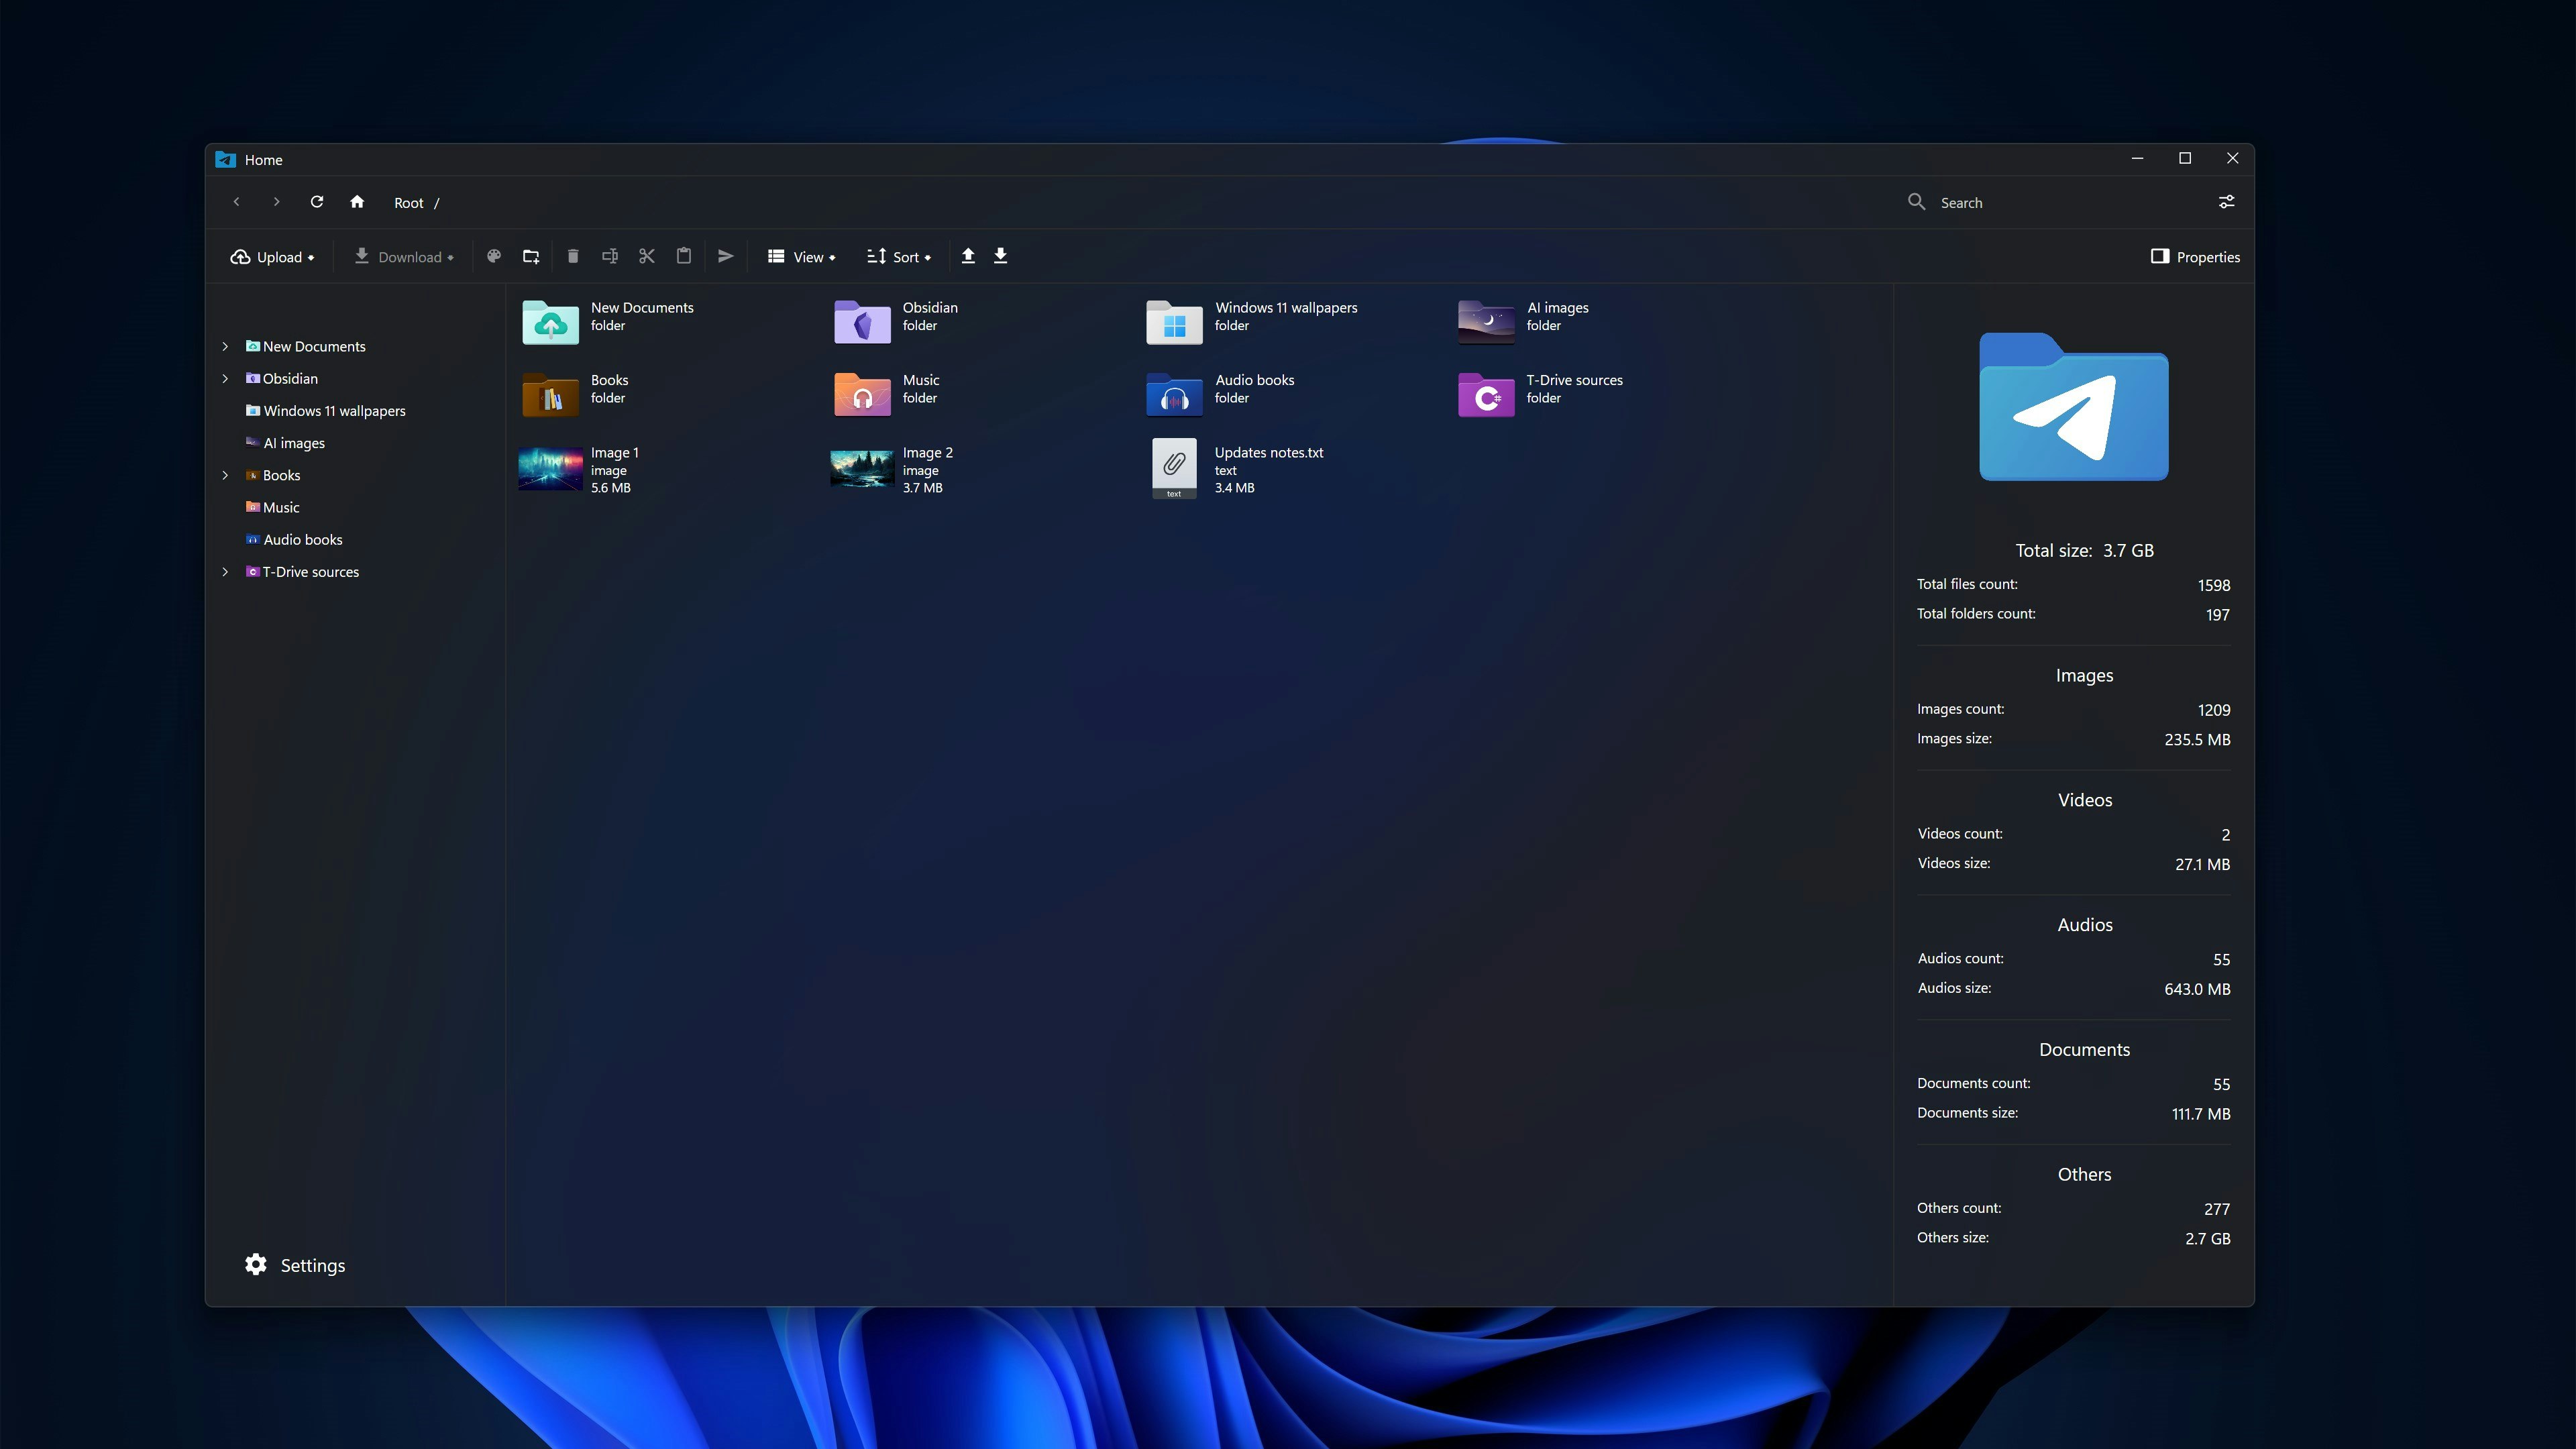
Task: Expand Obsidian in the folder tree
Action: coord(225,379)
